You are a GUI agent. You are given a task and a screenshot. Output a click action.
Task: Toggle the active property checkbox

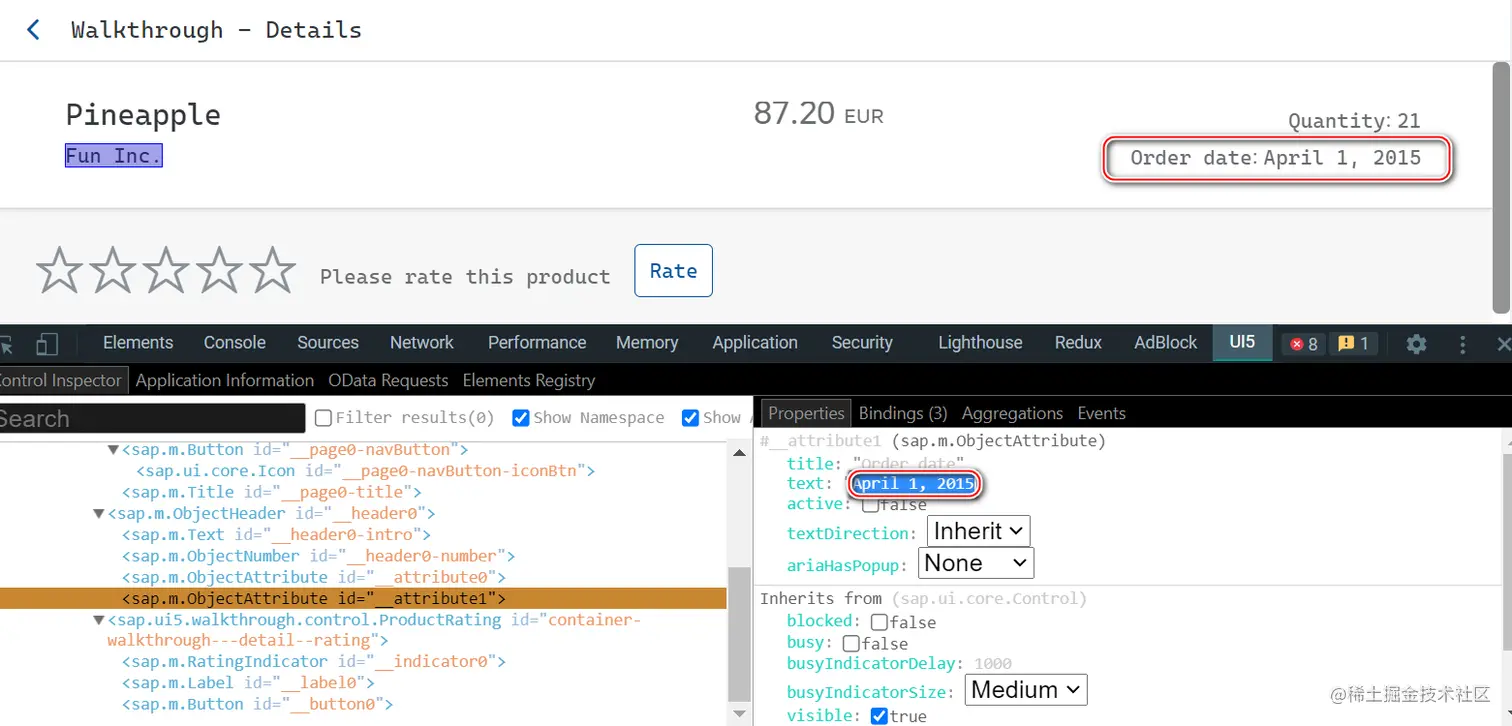(x=871, y=505)
